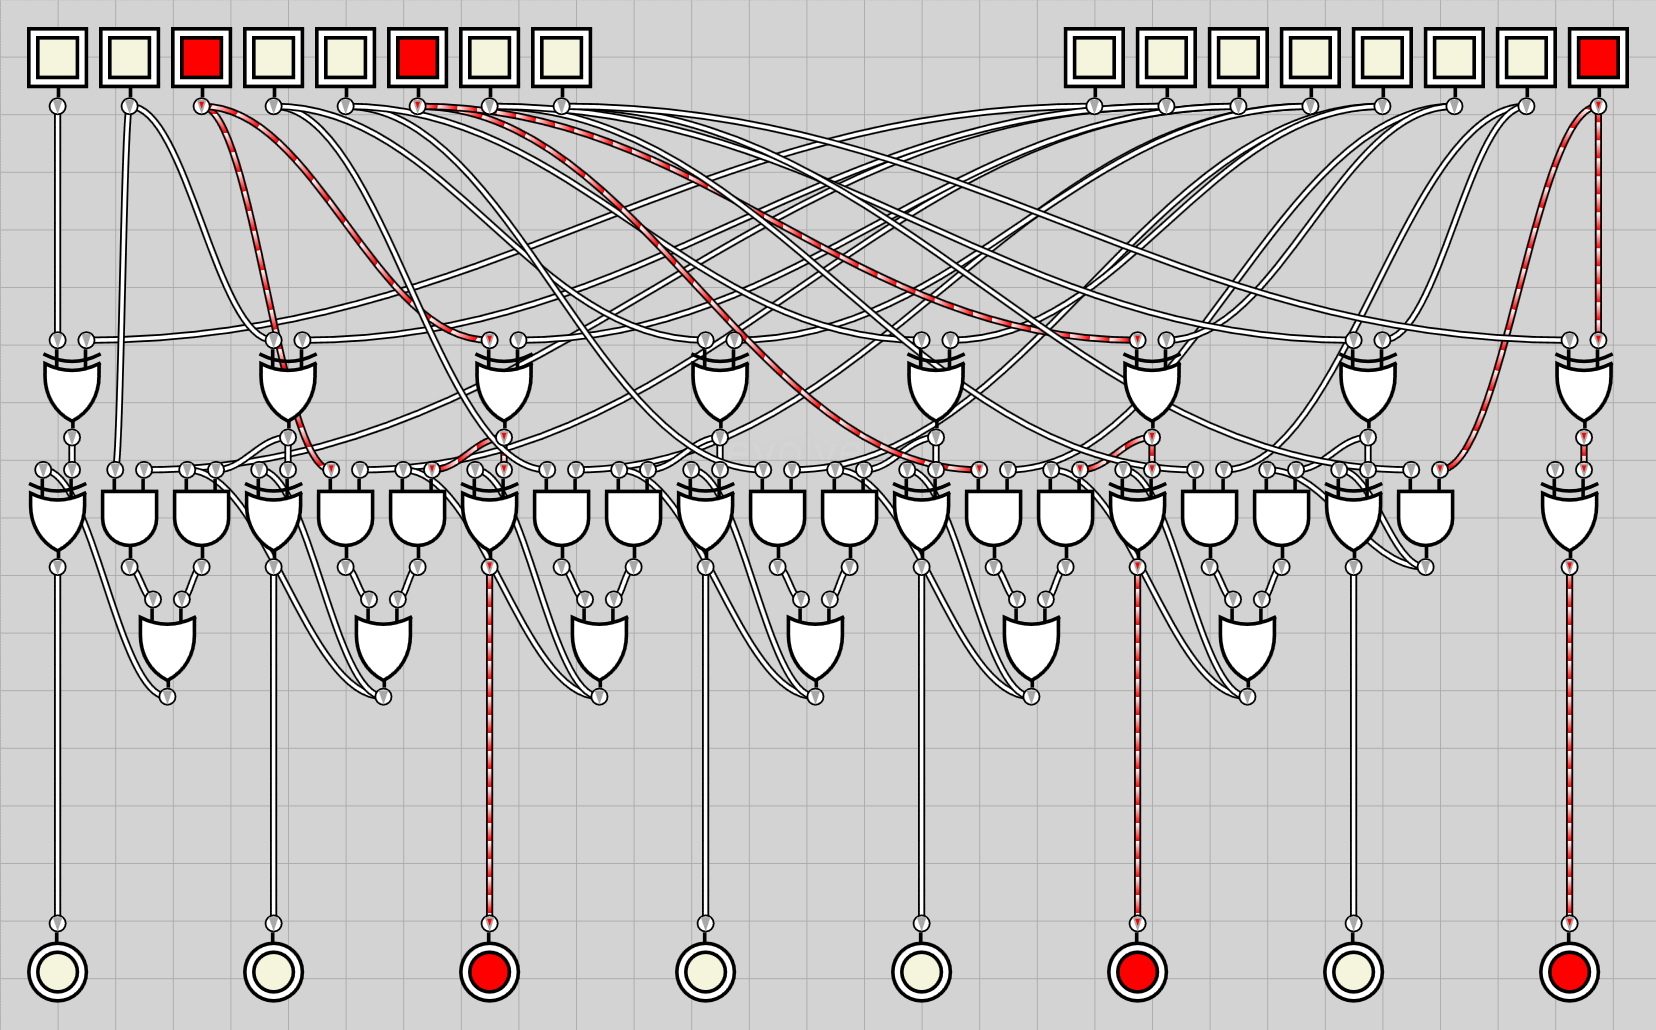Image resolution: width=1656 pixels, height=1030 pixels.
Task: Click the rightmost XOR gate in the second gate row
Action: (x=1569, y=518)
